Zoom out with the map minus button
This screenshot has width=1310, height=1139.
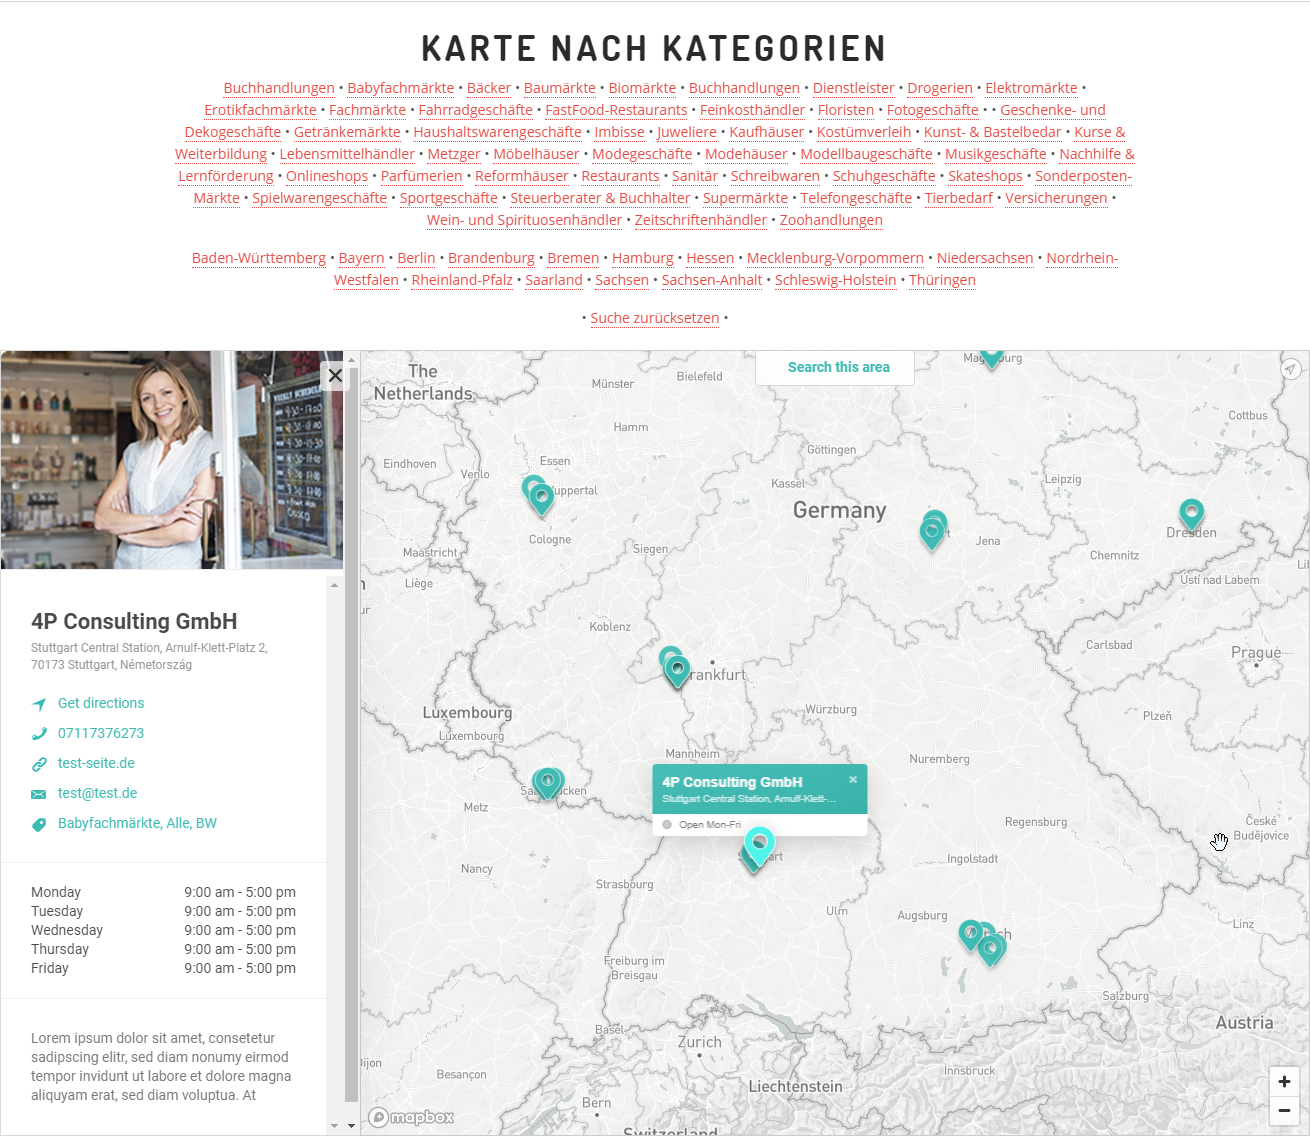[x=1284, y=1110]
